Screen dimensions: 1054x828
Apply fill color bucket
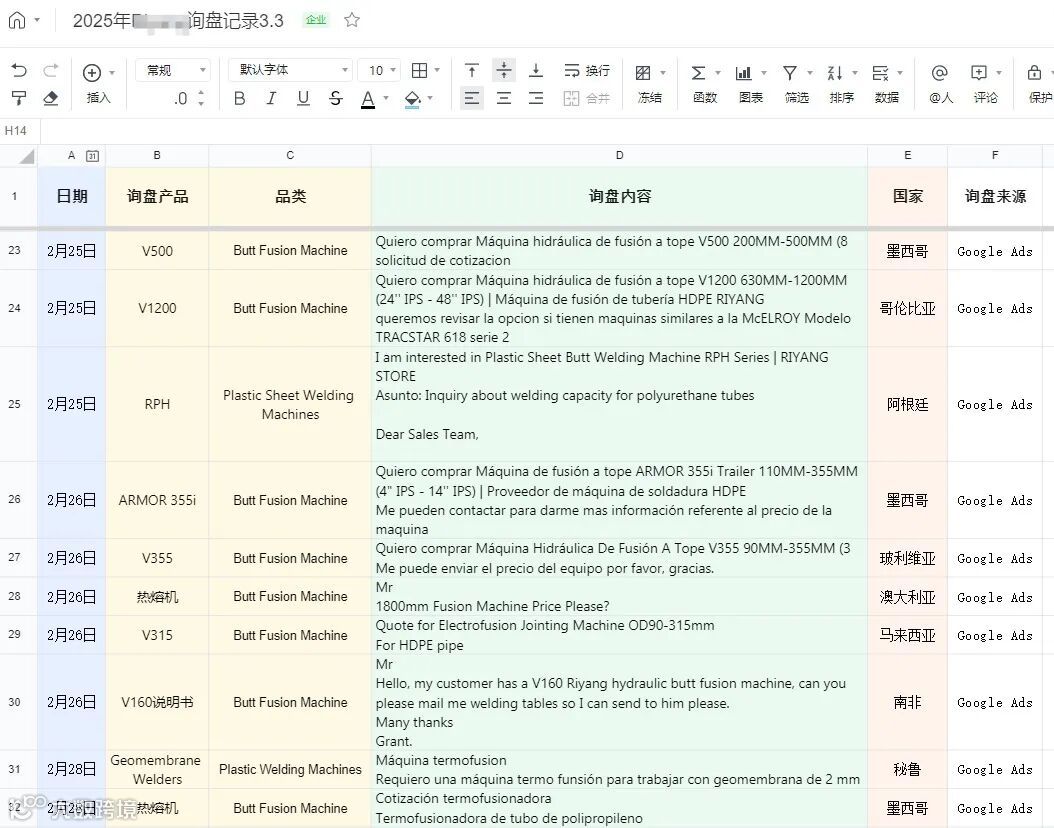[413, 99]
